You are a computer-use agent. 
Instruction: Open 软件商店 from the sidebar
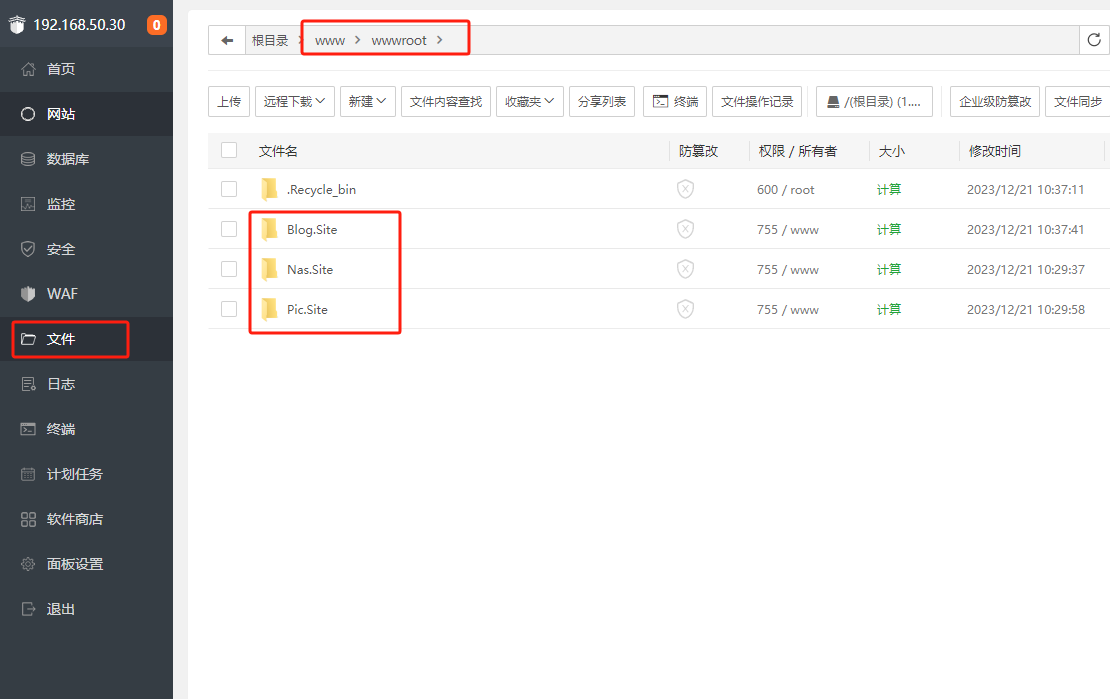pyautogui.click(x=75, y=519)
